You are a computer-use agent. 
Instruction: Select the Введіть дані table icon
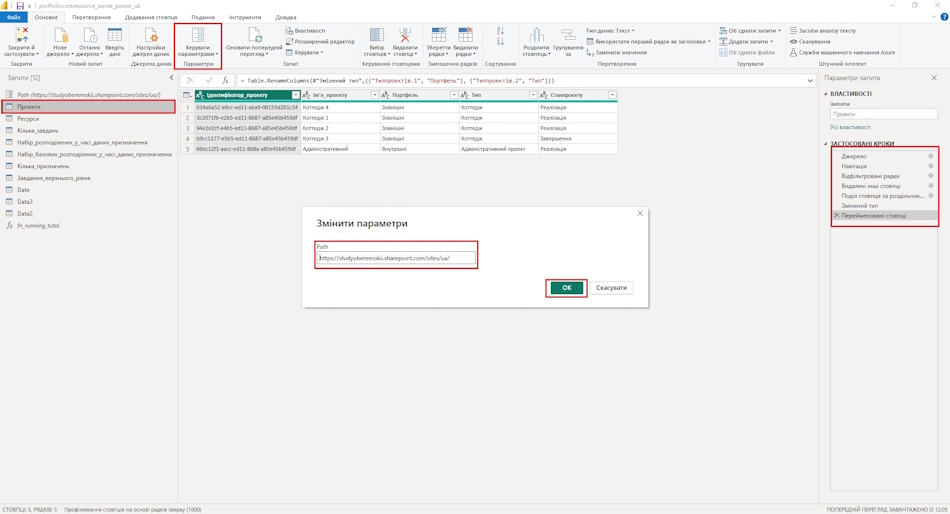(x=115, y=35)
